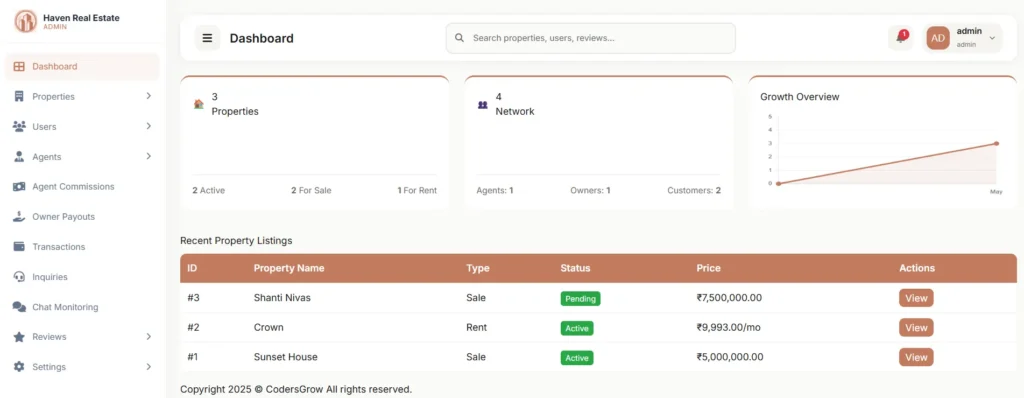Click the Agents person icon
This screenshot has width=1024, height=398.
point(19,157)
